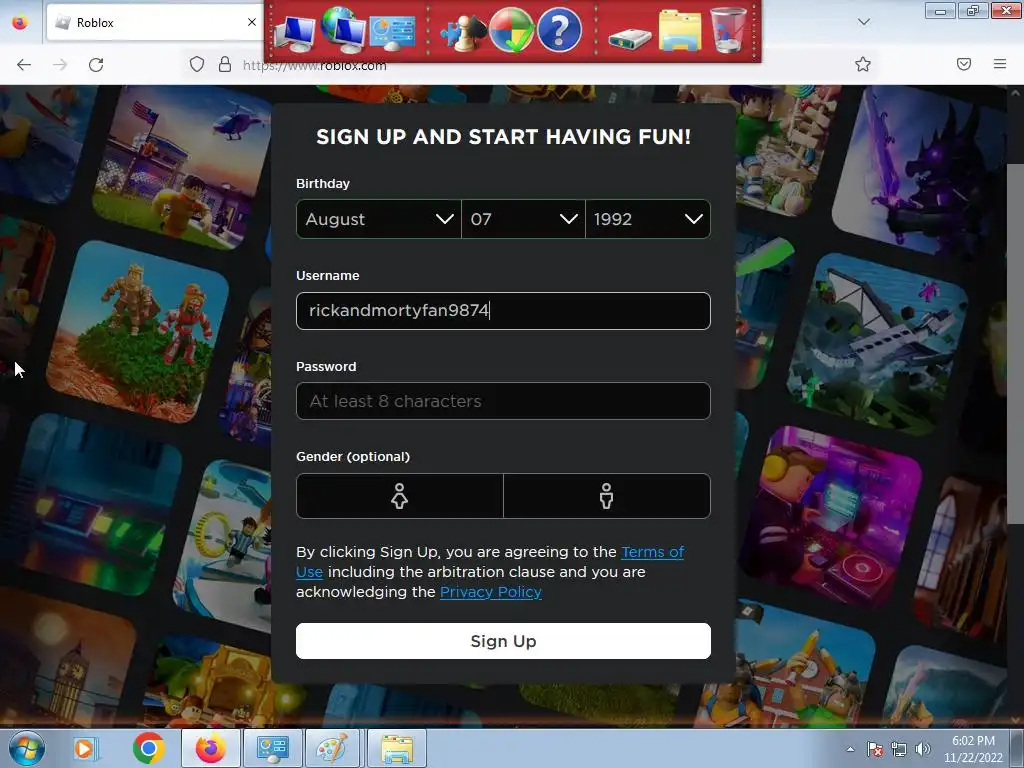
Task: Click the site security padlock icon
Action: click(x=225, y=65)
